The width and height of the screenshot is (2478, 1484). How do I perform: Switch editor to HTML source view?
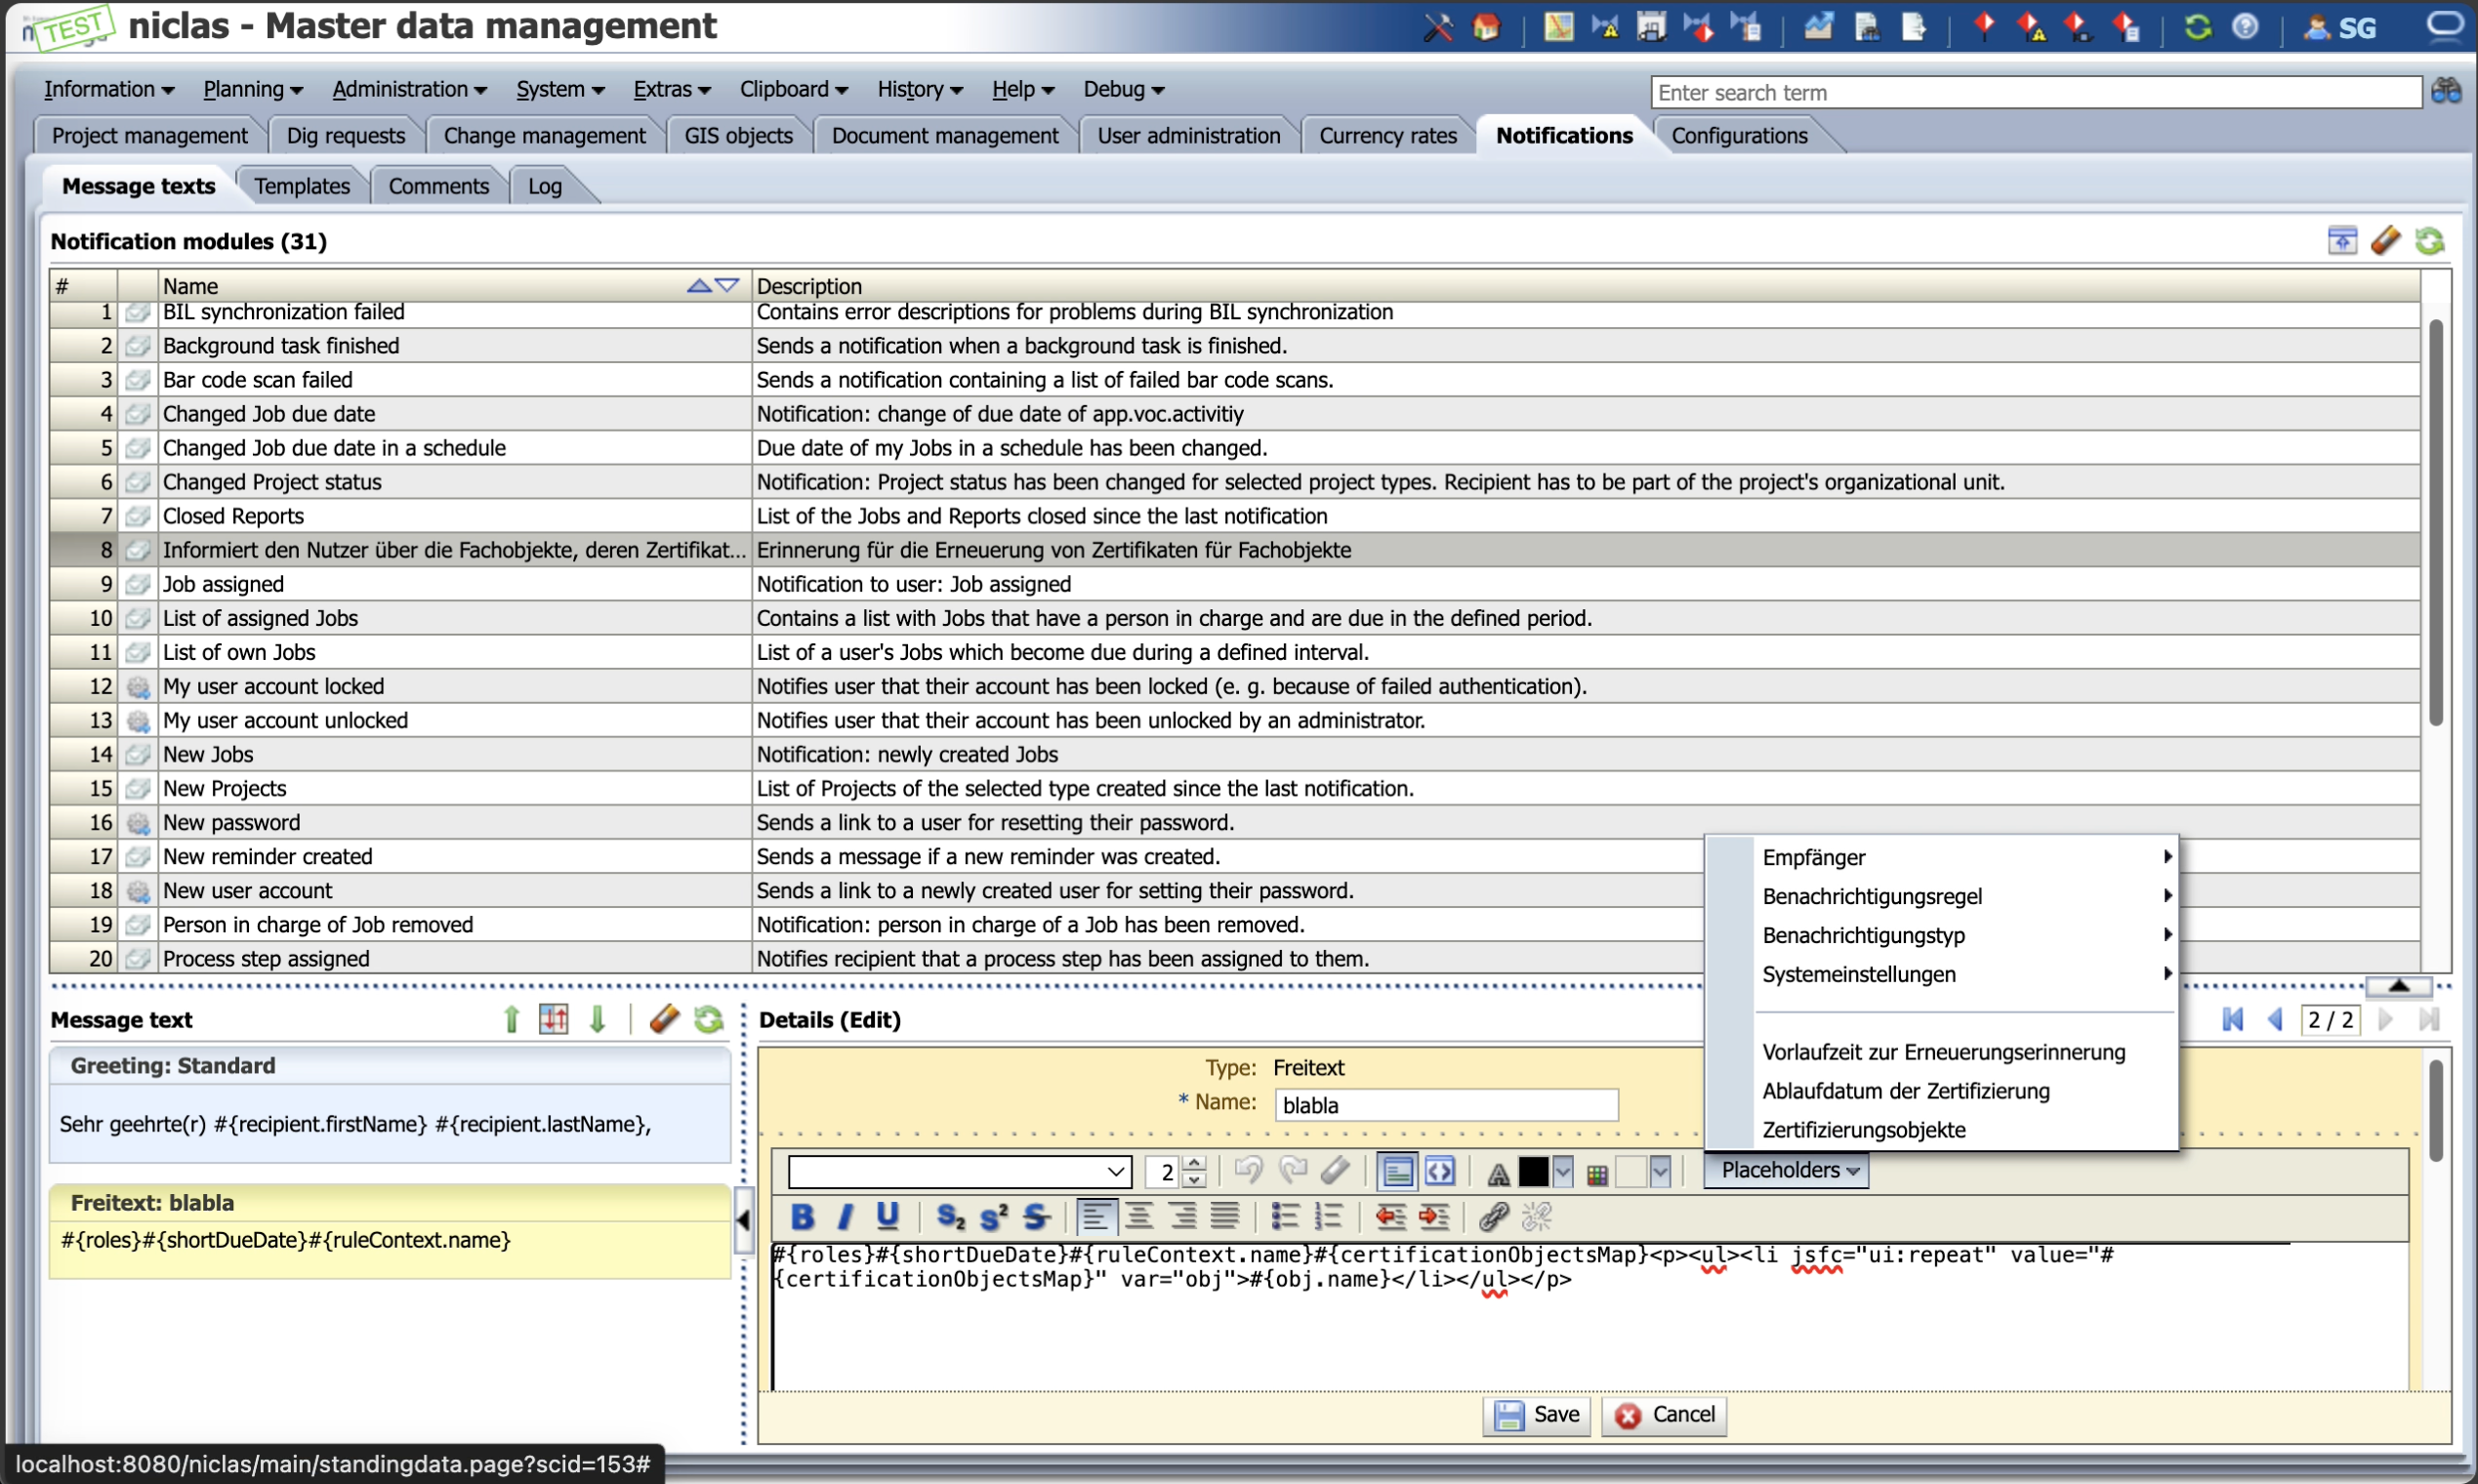pyautogui.click(x=1439, y=1171)
